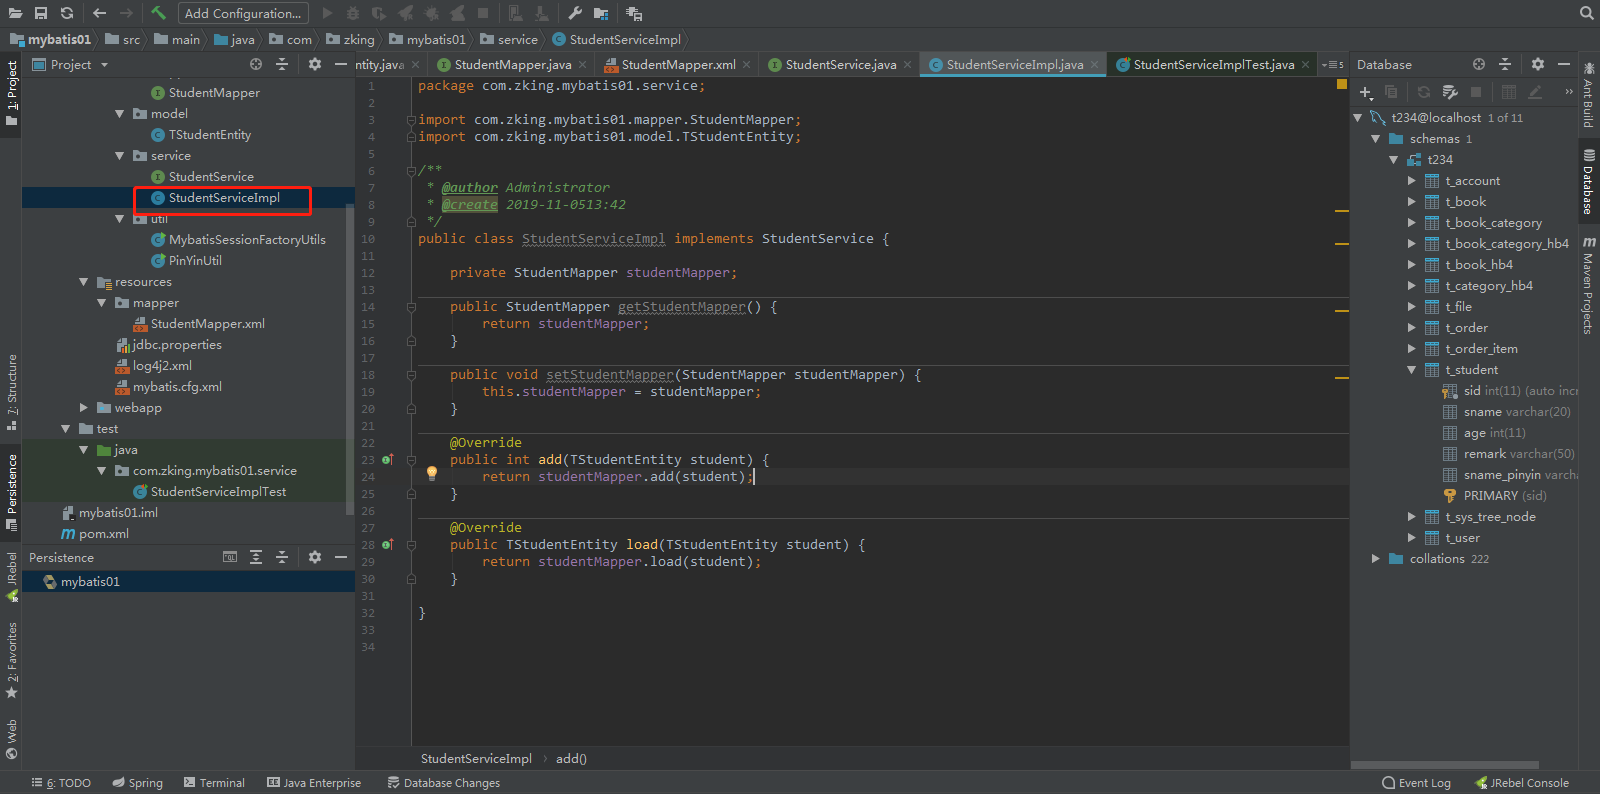The width and height of the screenshot is (1600, 794).
Task: Click the search magnifier icon at top right
Action: pyautogui.click(x=1586, y=13)
